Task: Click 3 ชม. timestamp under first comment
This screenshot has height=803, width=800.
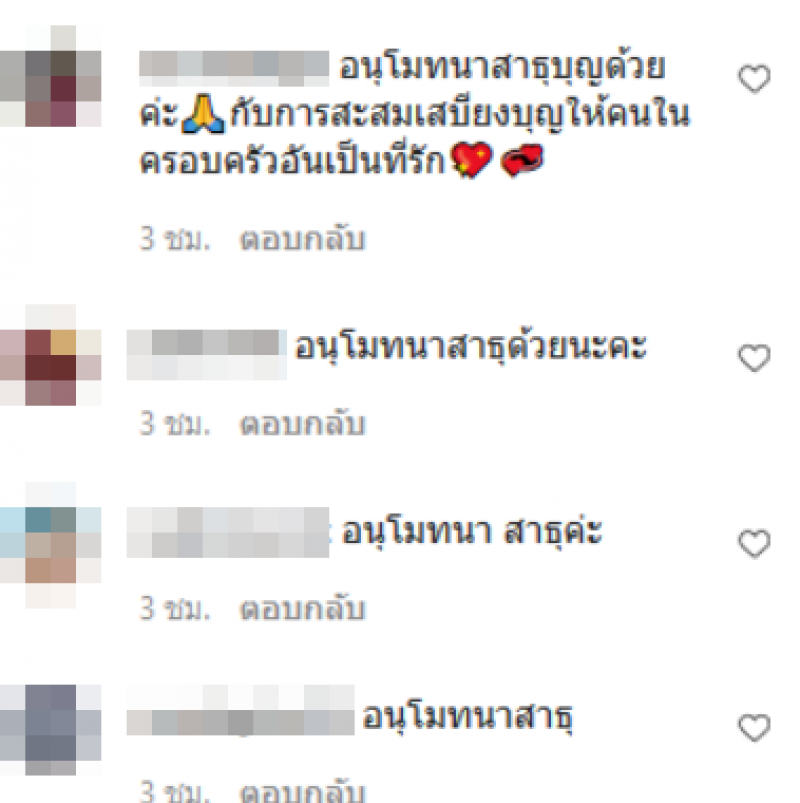Action: pos(175,240)
